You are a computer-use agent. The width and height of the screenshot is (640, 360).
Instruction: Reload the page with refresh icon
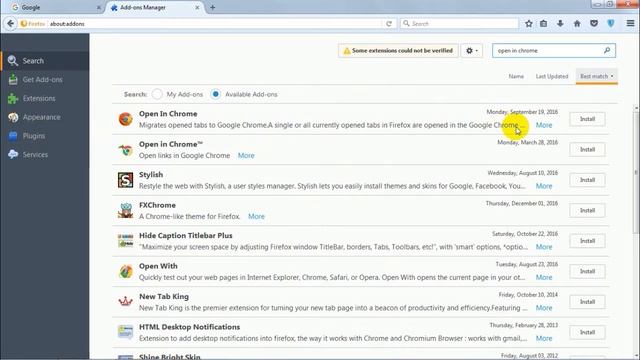pos(389,24)
